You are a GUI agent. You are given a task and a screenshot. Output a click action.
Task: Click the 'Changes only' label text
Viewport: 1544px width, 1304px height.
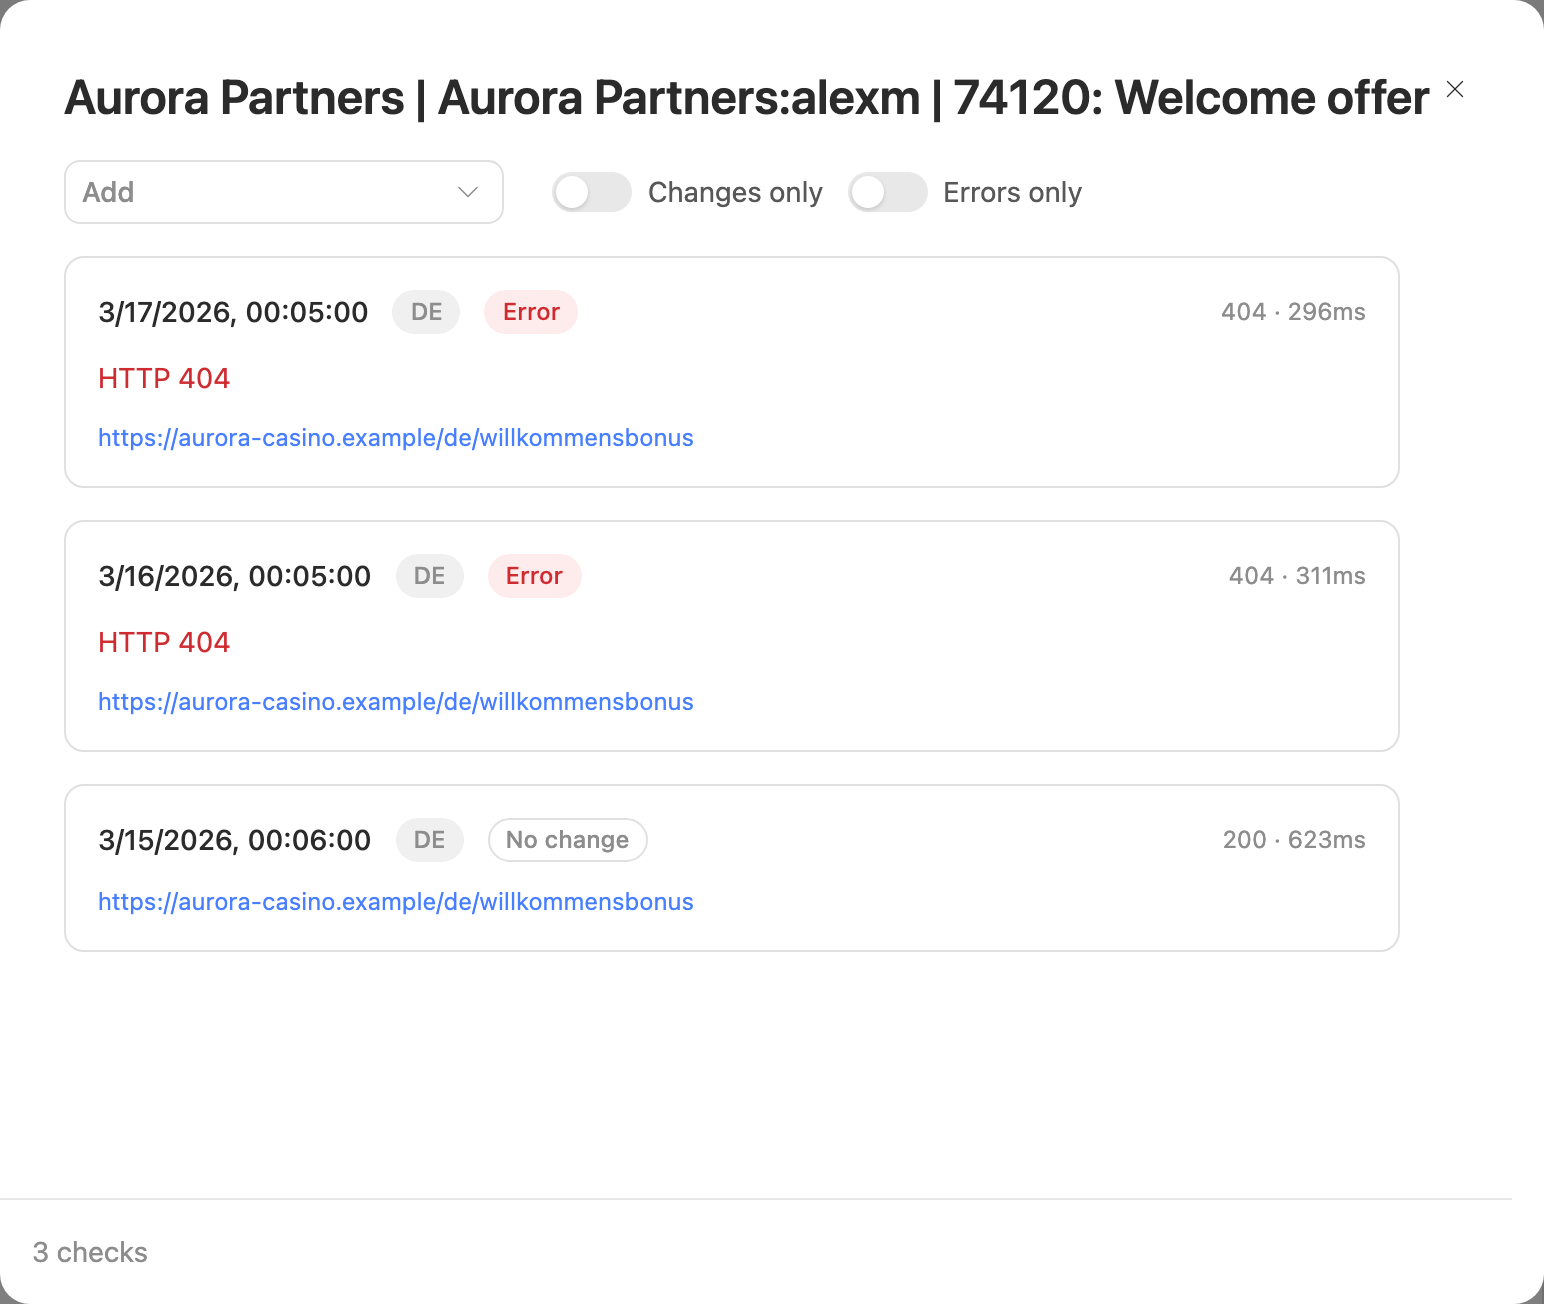pos(735,192)
